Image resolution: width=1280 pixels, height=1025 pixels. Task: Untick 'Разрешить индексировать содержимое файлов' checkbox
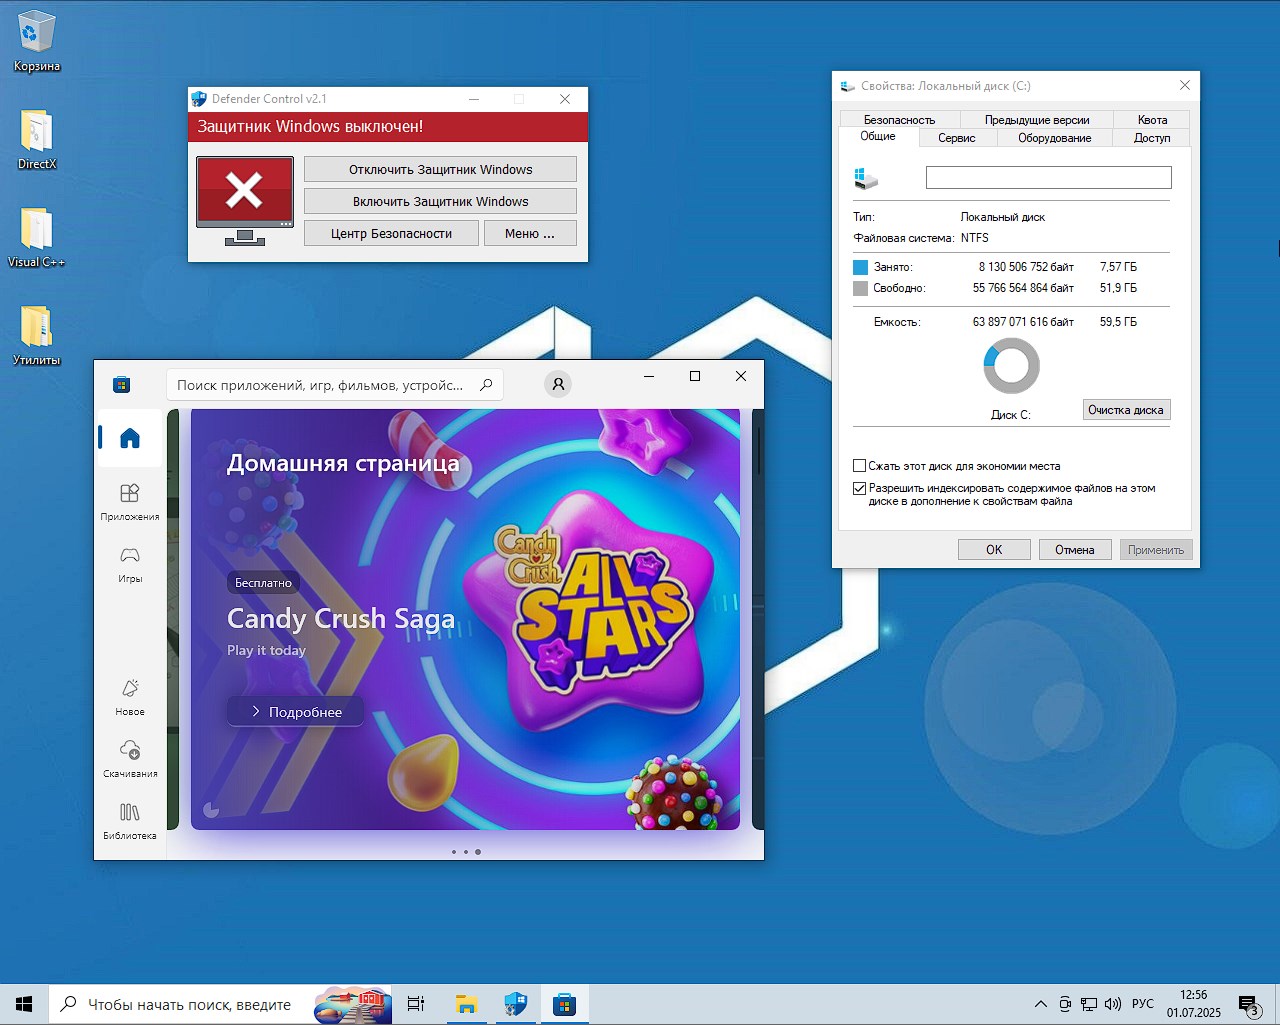pos(859,489)
